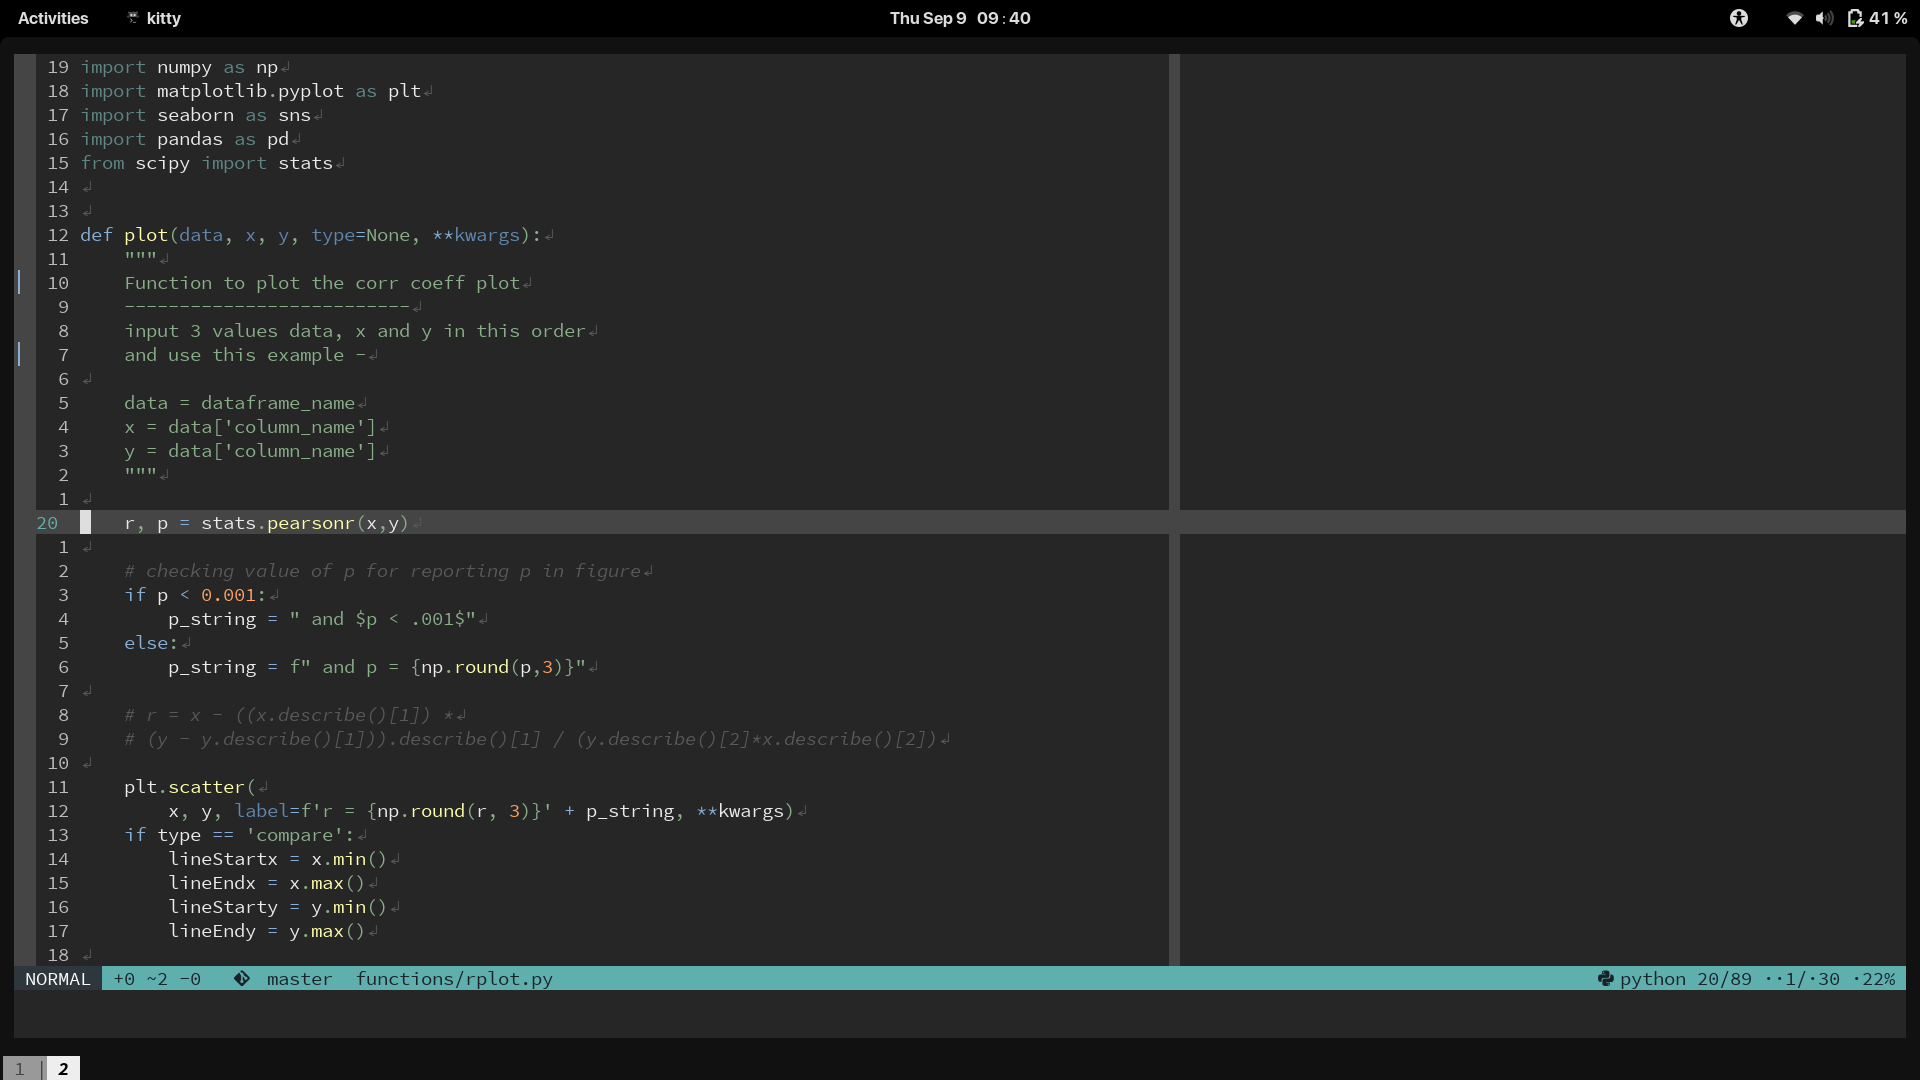Click the battery charging indicator icon
The height and width of the screenshot is (1080, 1920).
1855,18
